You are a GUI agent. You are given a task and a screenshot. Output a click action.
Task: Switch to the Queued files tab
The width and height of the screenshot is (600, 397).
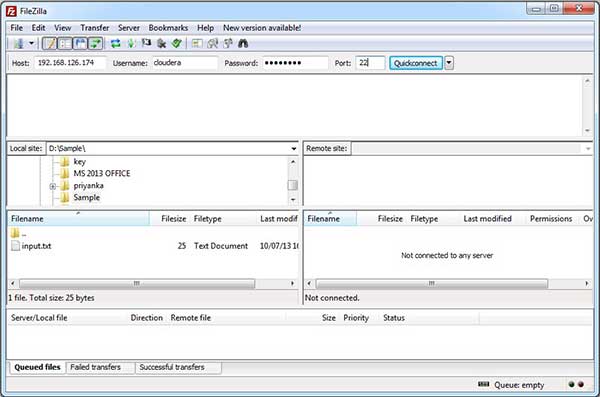37,367
